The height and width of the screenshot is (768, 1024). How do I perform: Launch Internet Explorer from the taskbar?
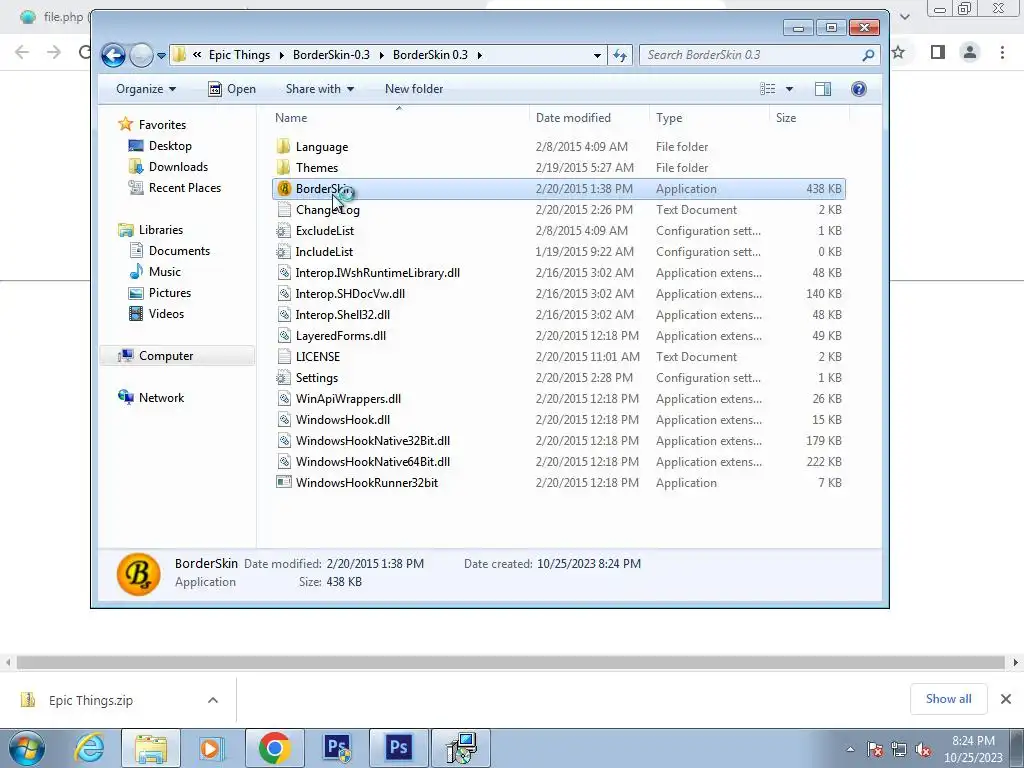point(89,748)
